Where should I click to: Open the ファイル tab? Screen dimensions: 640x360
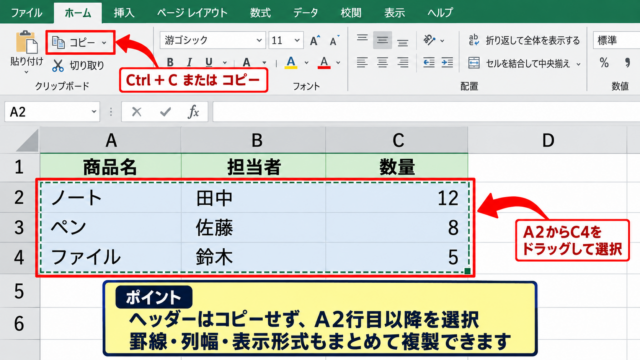pyautogui.click(x=26, y=13)
